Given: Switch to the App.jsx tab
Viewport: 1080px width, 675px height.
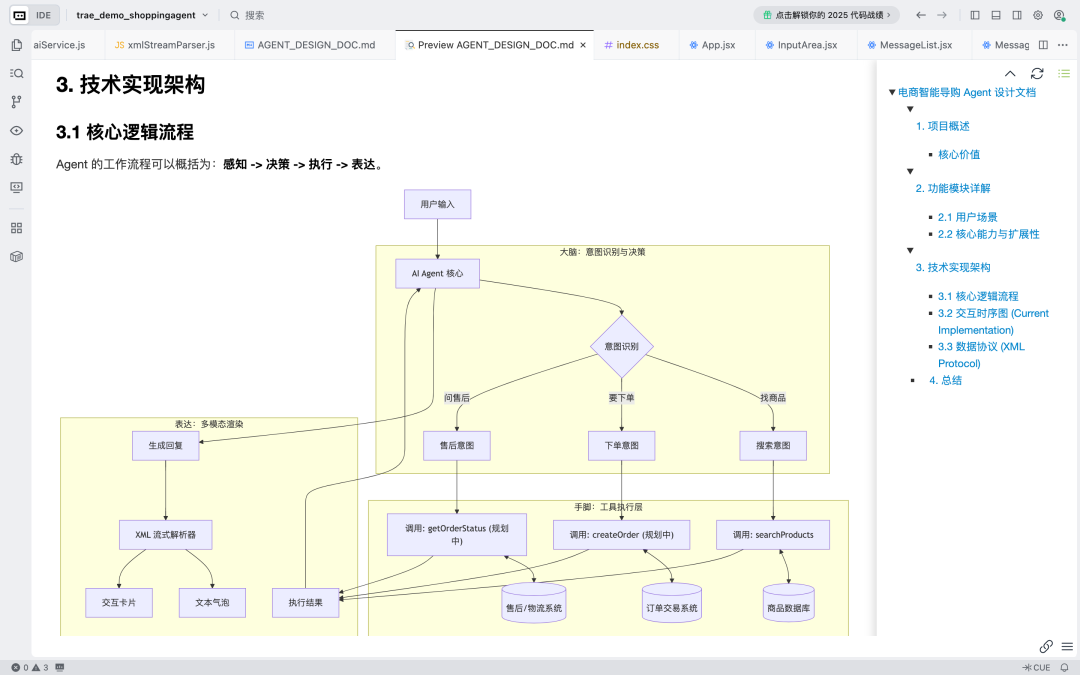Looking at the screenshot, I should pos(715,44).
